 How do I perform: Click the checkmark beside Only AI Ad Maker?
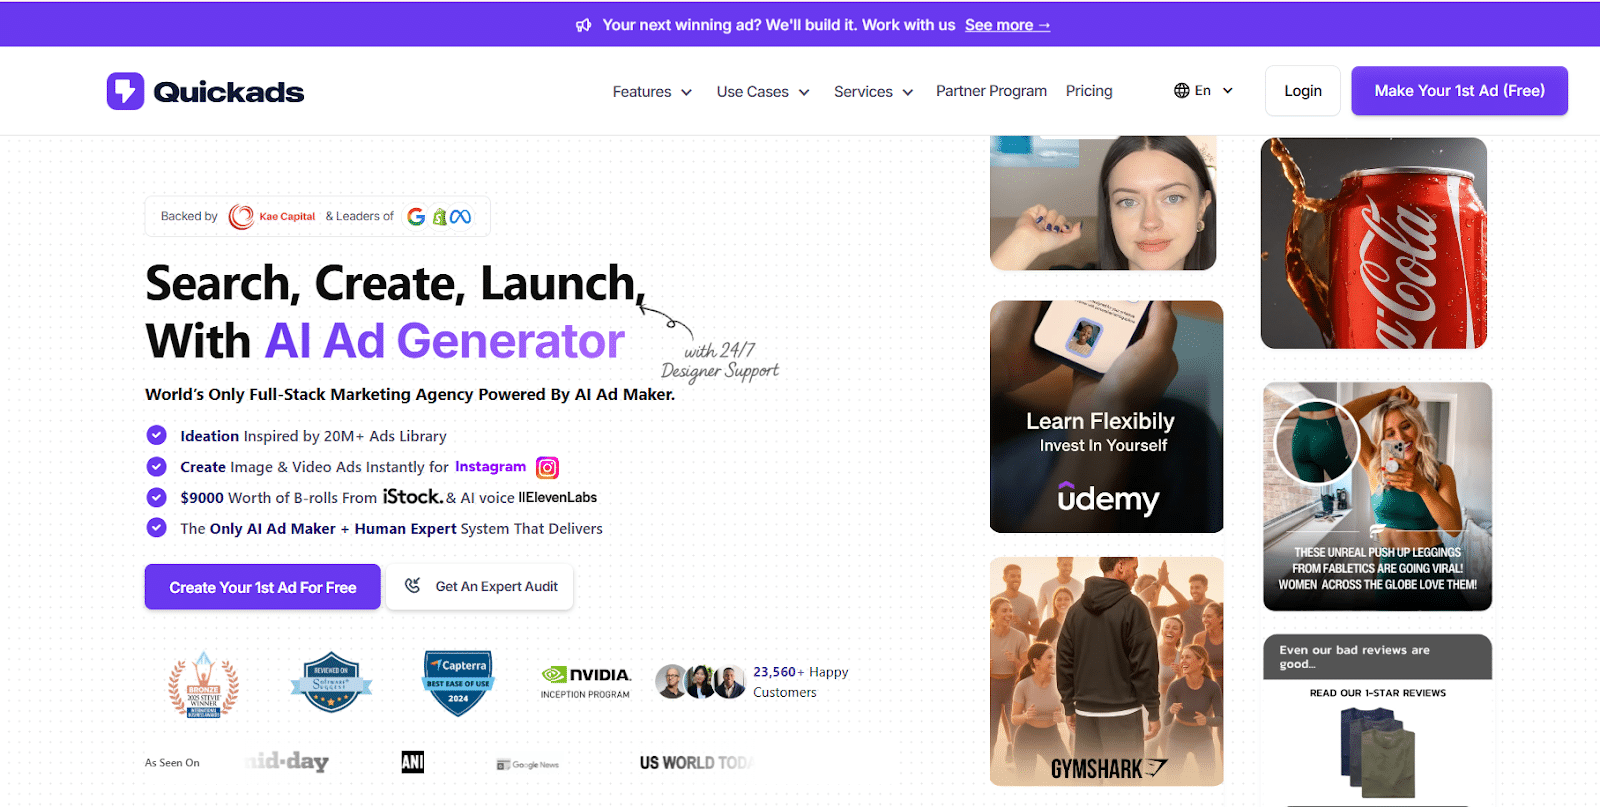coord(156,527)
